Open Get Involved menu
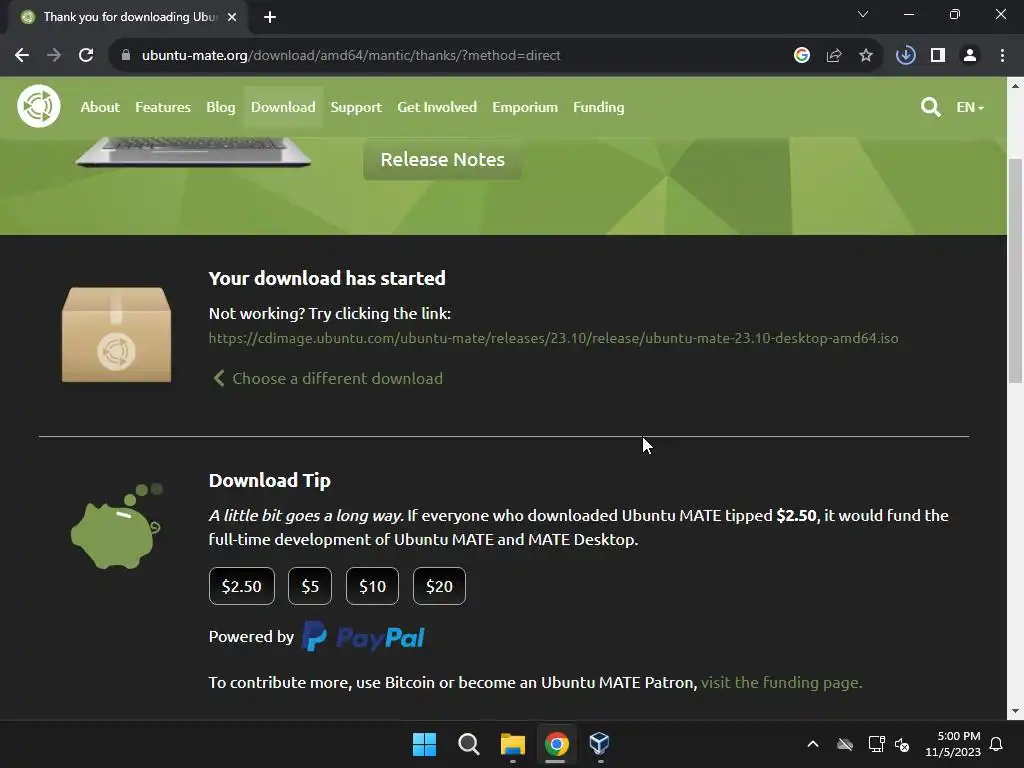1024x768 pixels. tap(437, 107)
